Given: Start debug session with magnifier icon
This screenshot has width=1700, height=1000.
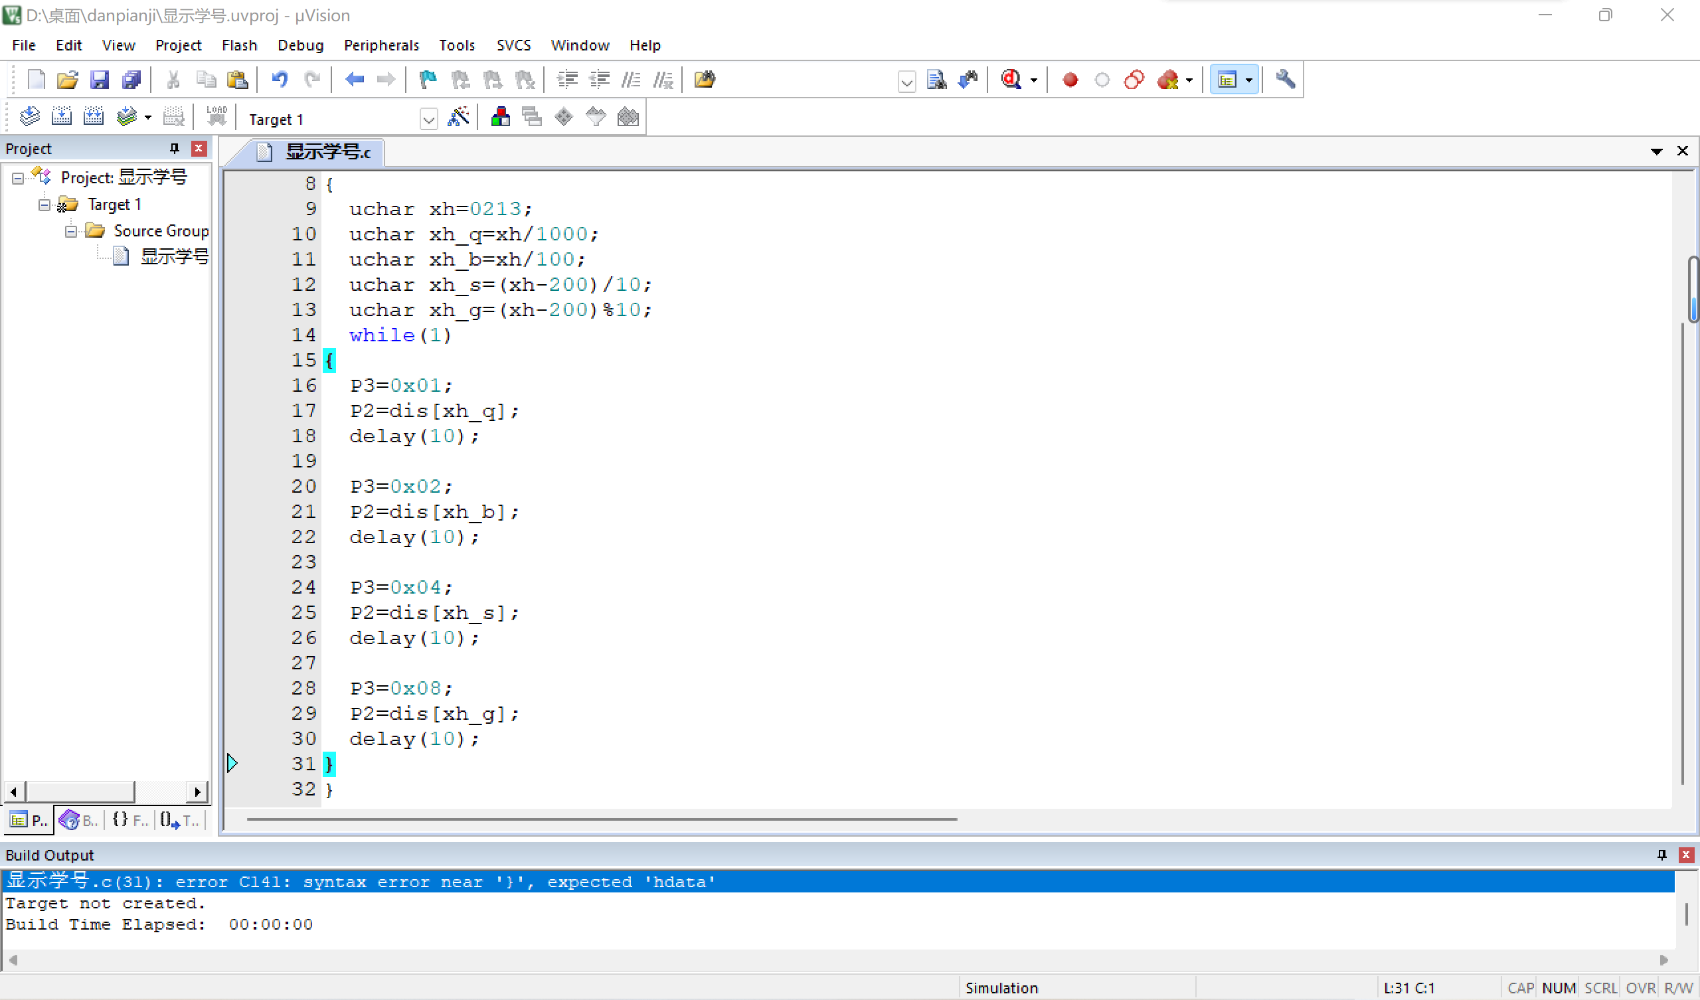Looking at the screenshot, I should [1011, 80].
